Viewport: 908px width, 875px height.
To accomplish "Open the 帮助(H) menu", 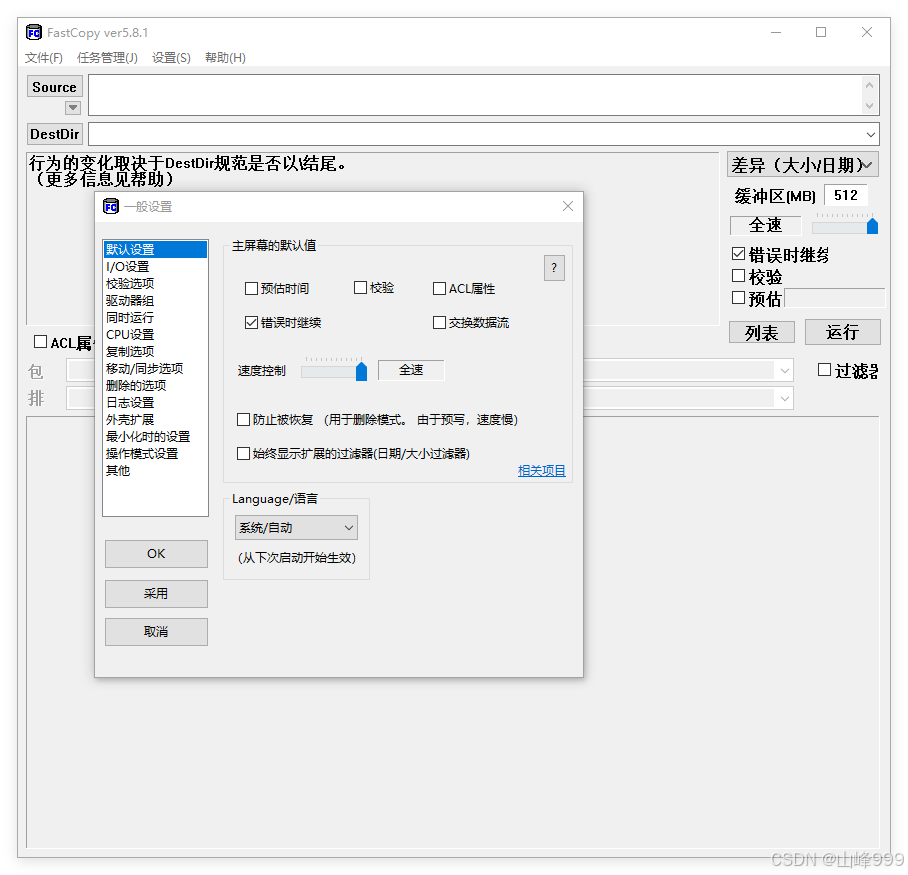I will click(225, 57).
